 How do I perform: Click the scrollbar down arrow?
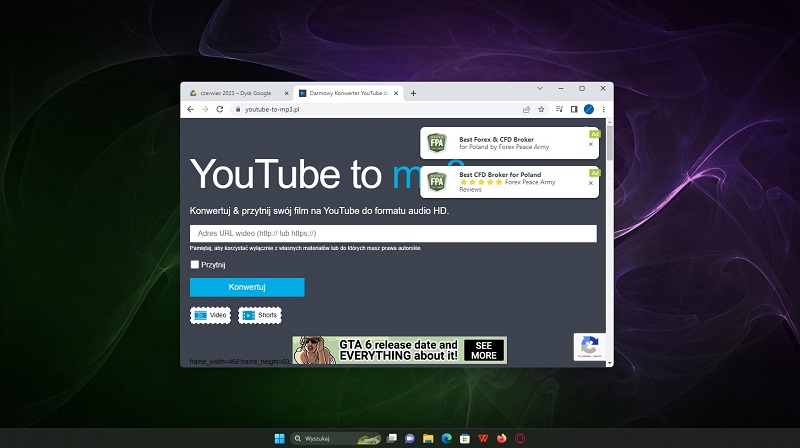point(610,363)
